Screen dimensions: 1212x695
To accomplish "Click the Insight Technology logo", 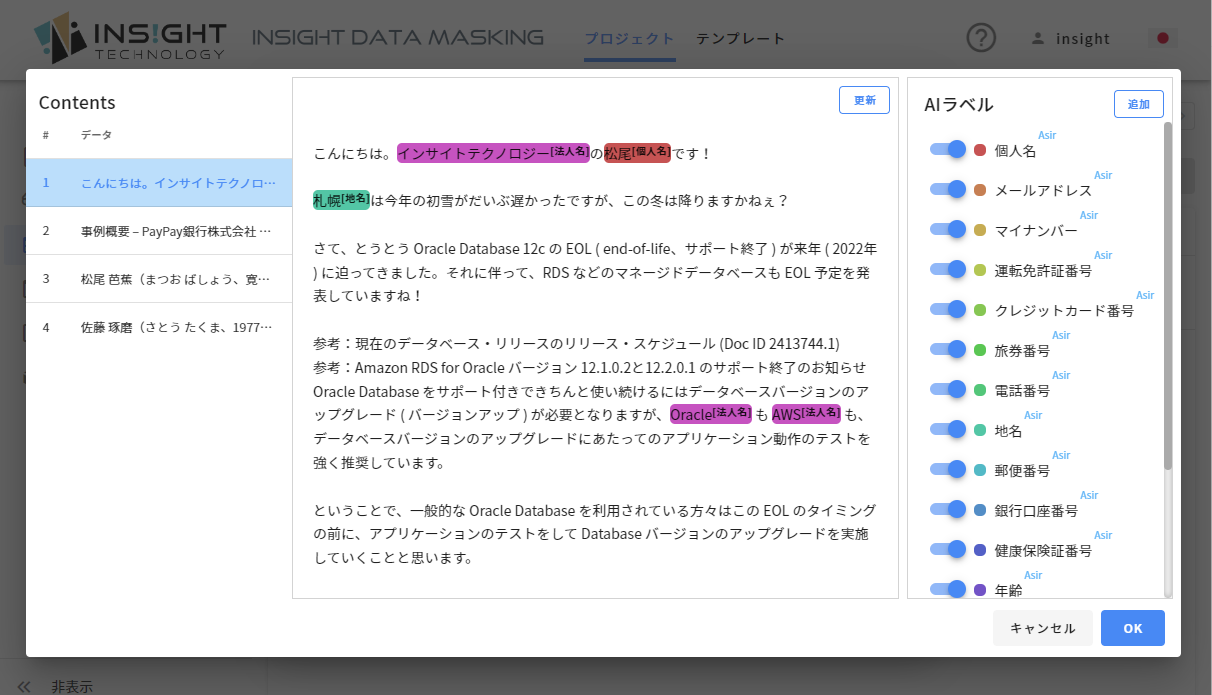I will coord(130,39).
